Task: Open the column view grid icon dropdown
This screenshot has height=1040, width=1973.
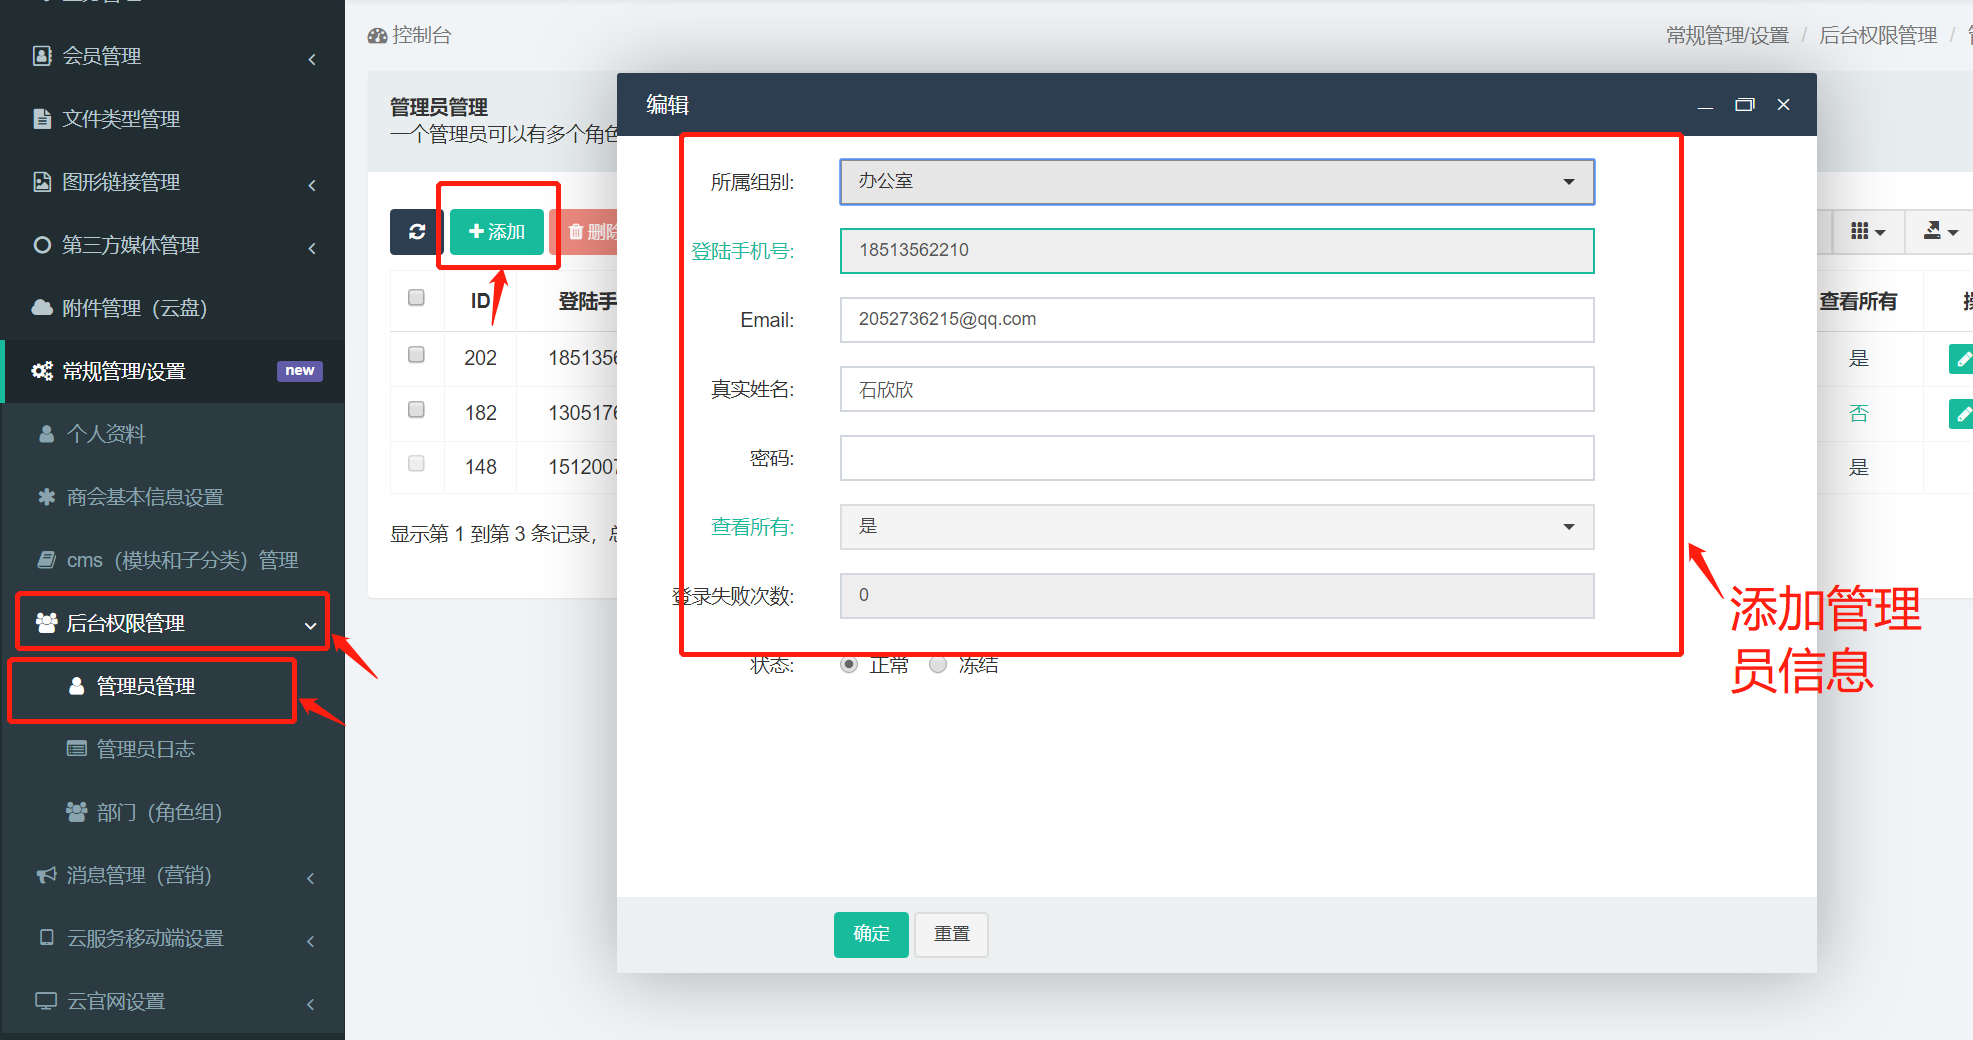Action: pyautogui.click(x=1867, y=232)
